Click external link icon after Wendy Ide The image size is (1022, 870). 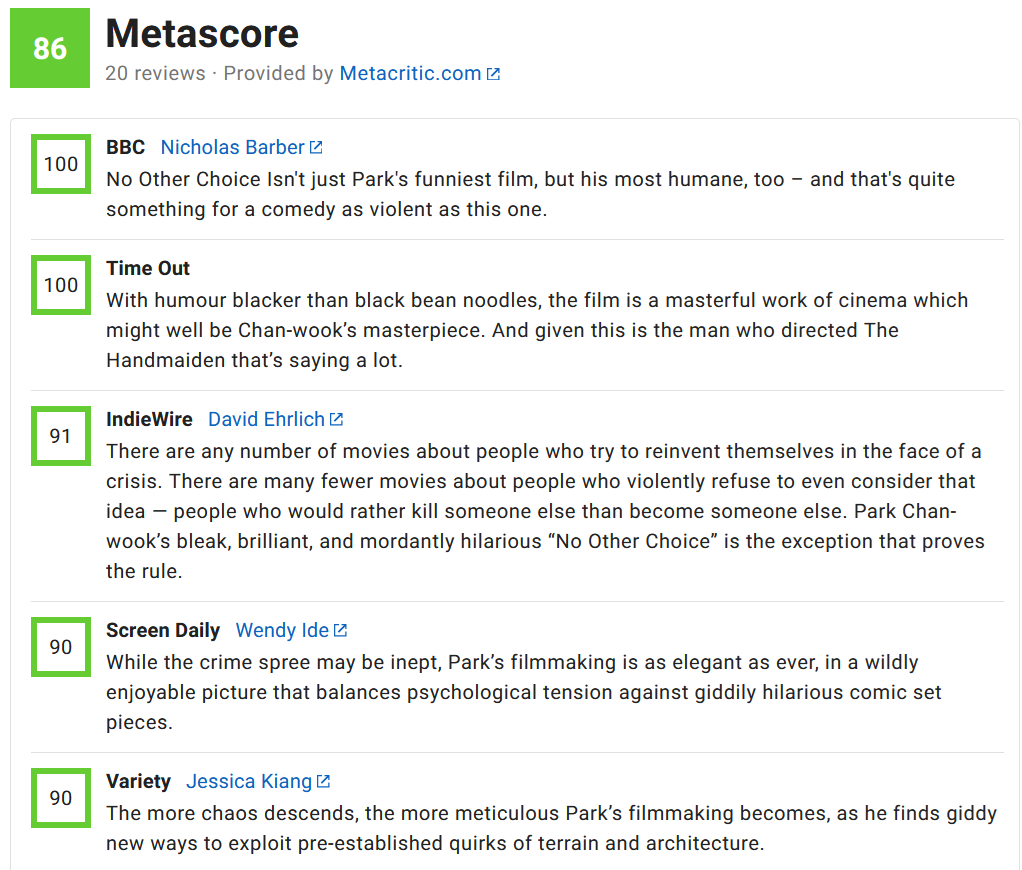tap(341, 631)
